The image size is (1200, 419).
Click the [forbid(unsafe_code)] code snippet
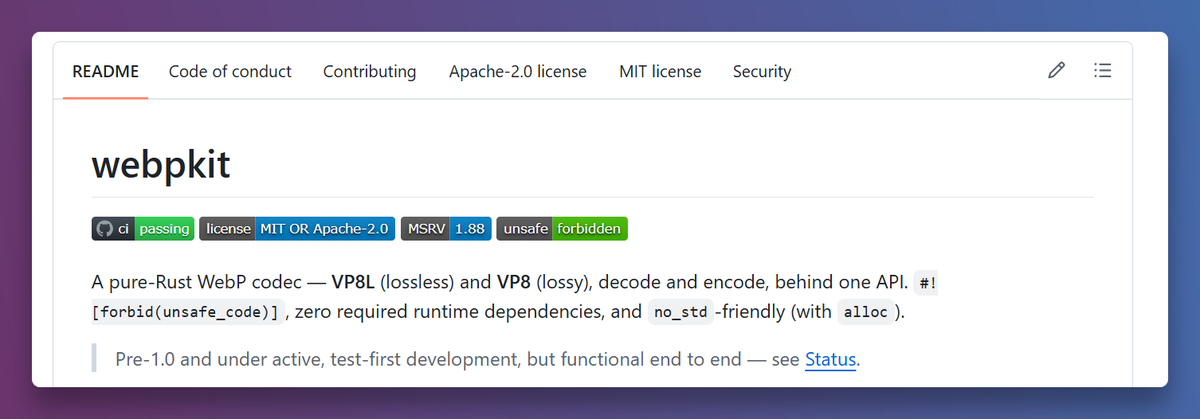[x=188, y=312]
